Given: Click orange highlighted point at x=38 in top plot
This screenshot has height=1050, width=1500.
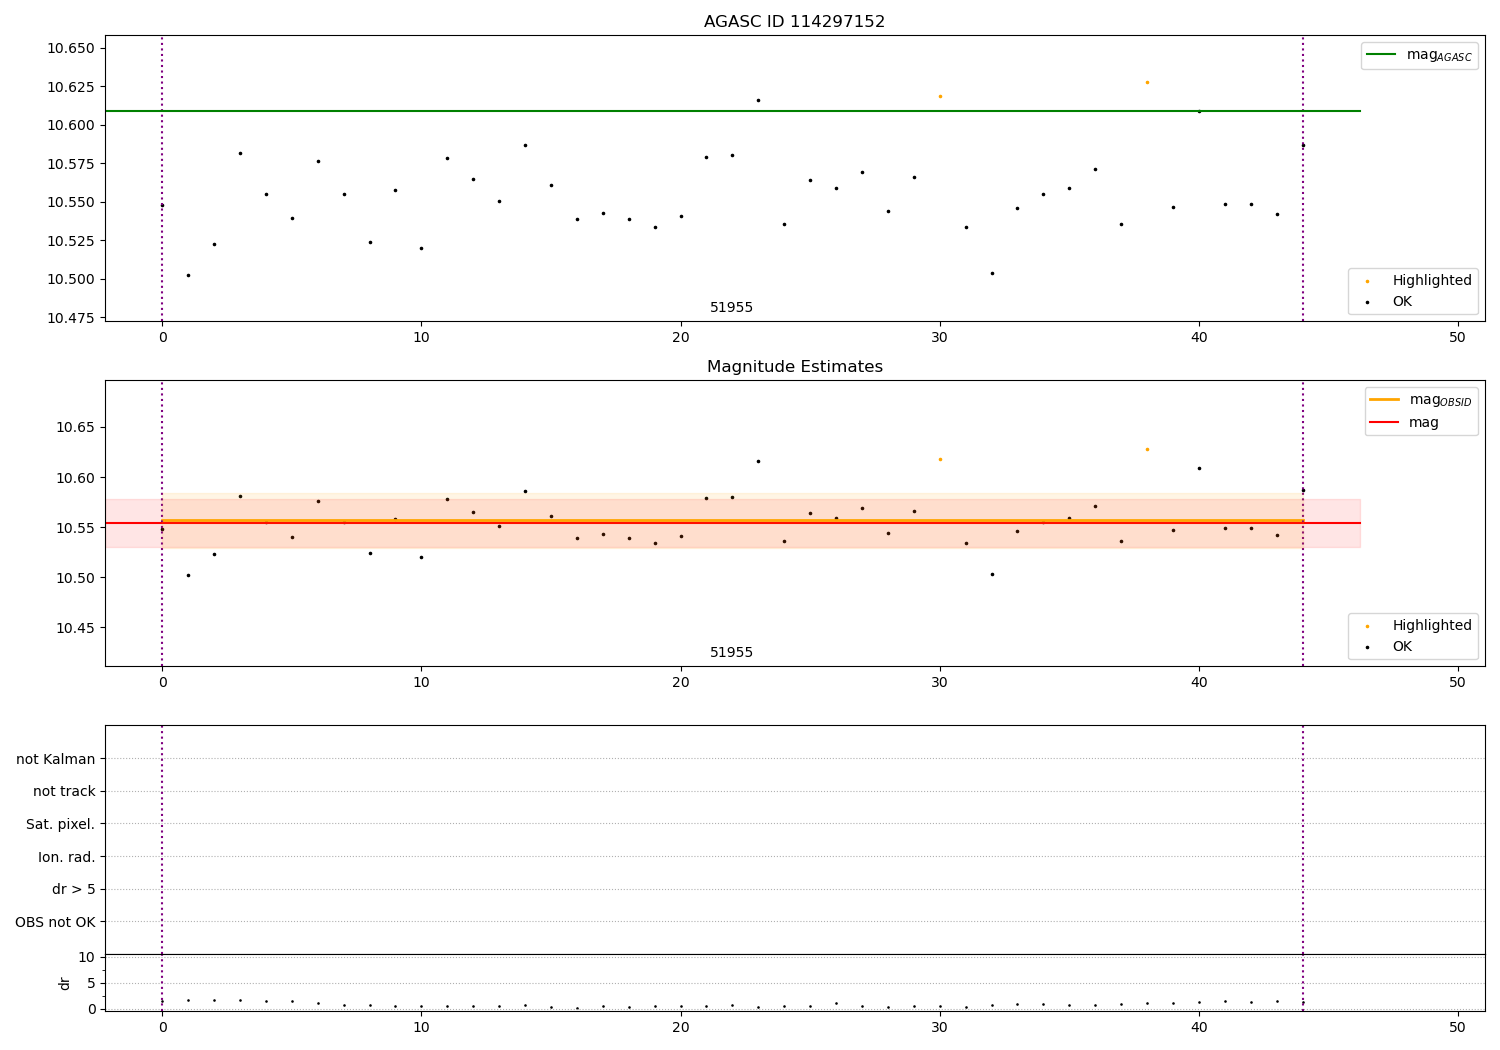Looking at the screenshot, I should pos(1147,82).
